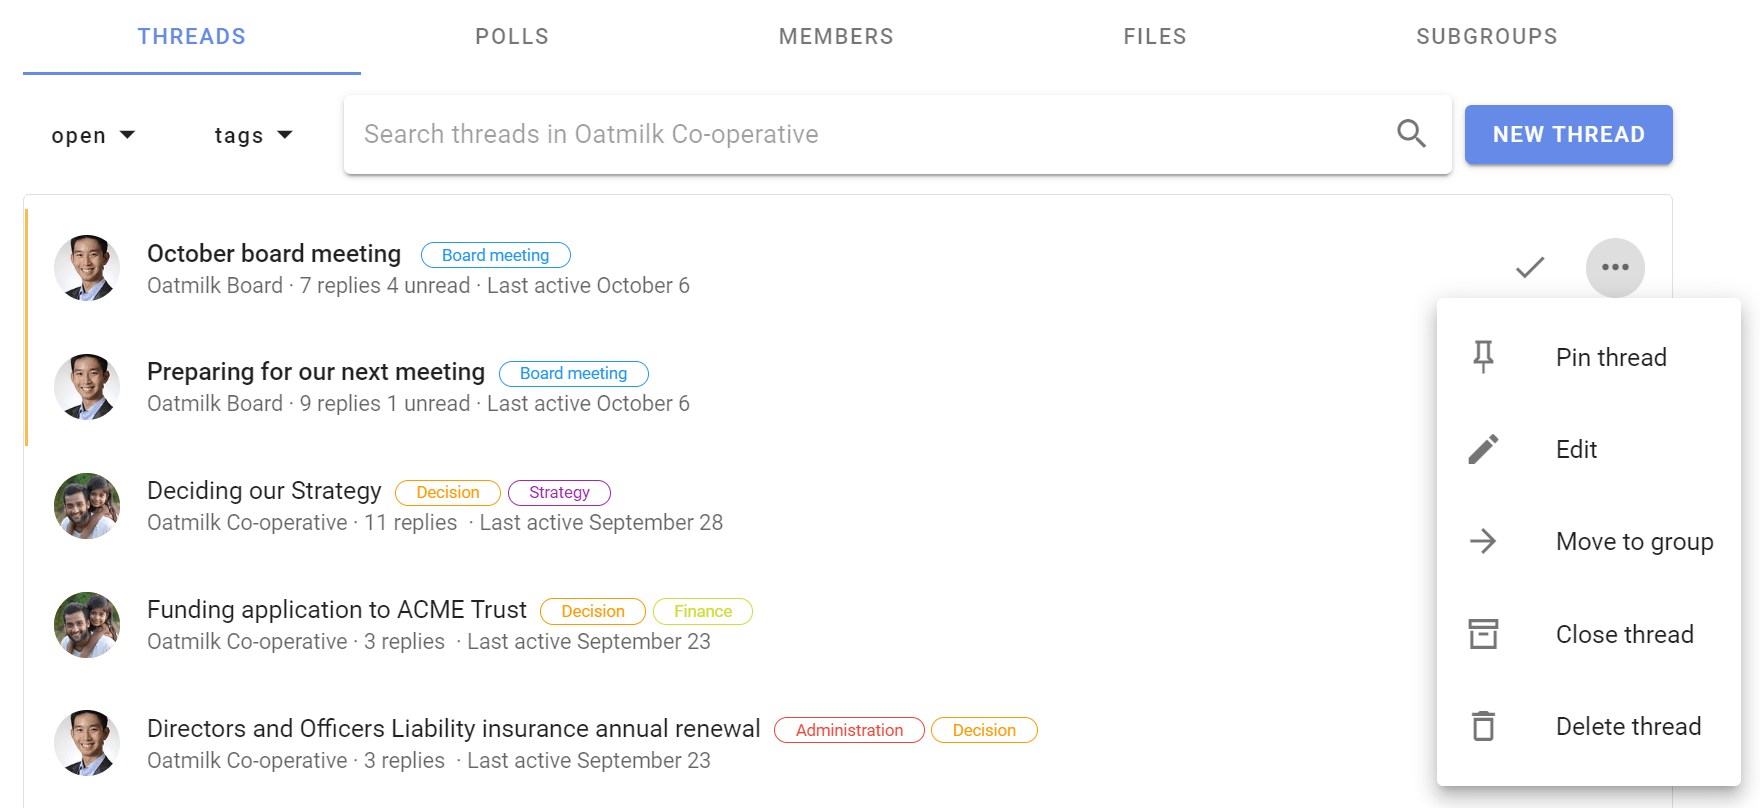Click the arrow icon for Move to group
The image size is (1760, 808).
coord(1483,541)
